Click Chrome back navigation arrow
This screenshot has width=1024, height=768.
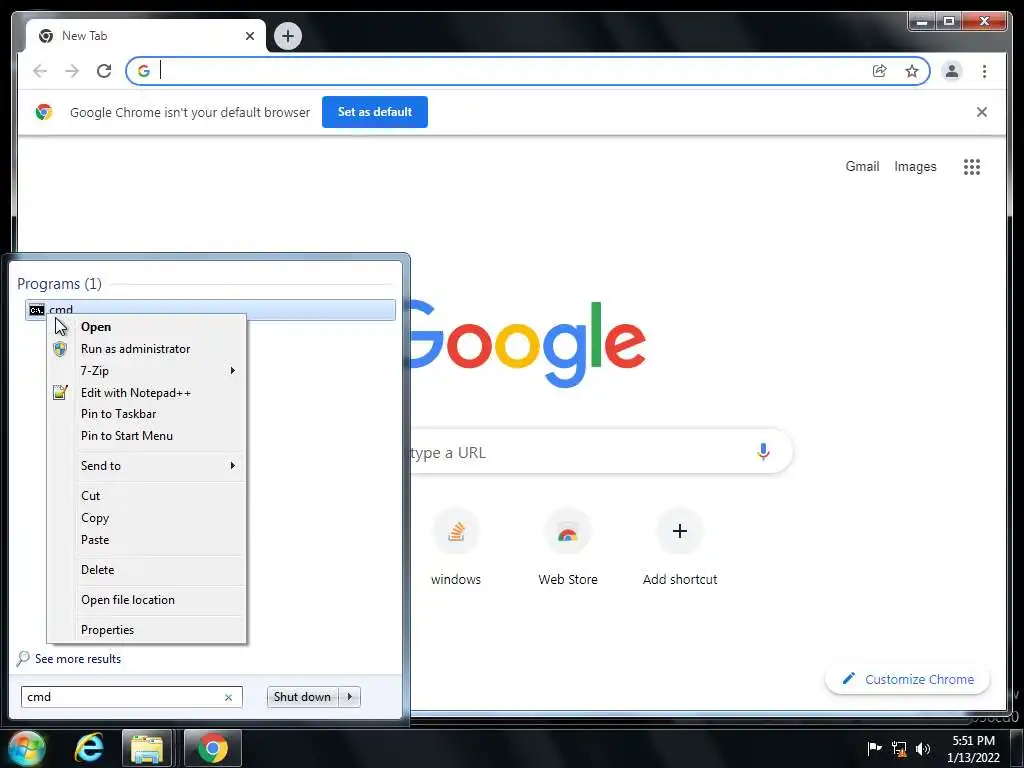click(40, 71)
